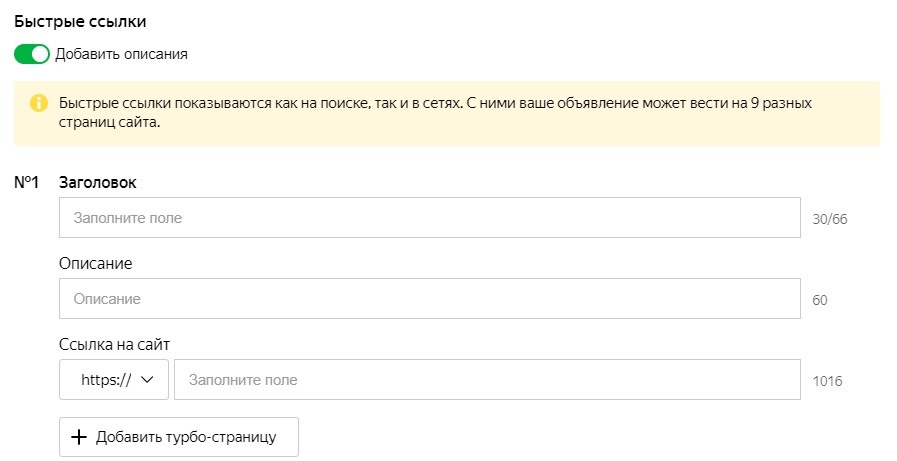Click the chevron arrow of the protocol selector
897x461 pixels.
coord(147,380)
